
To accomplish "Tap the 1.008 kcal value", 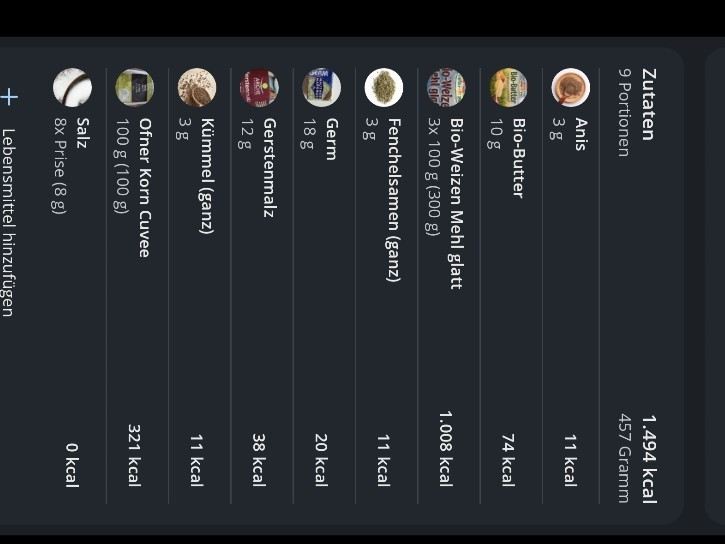I will pyautogui.click(x=446, y=448).
